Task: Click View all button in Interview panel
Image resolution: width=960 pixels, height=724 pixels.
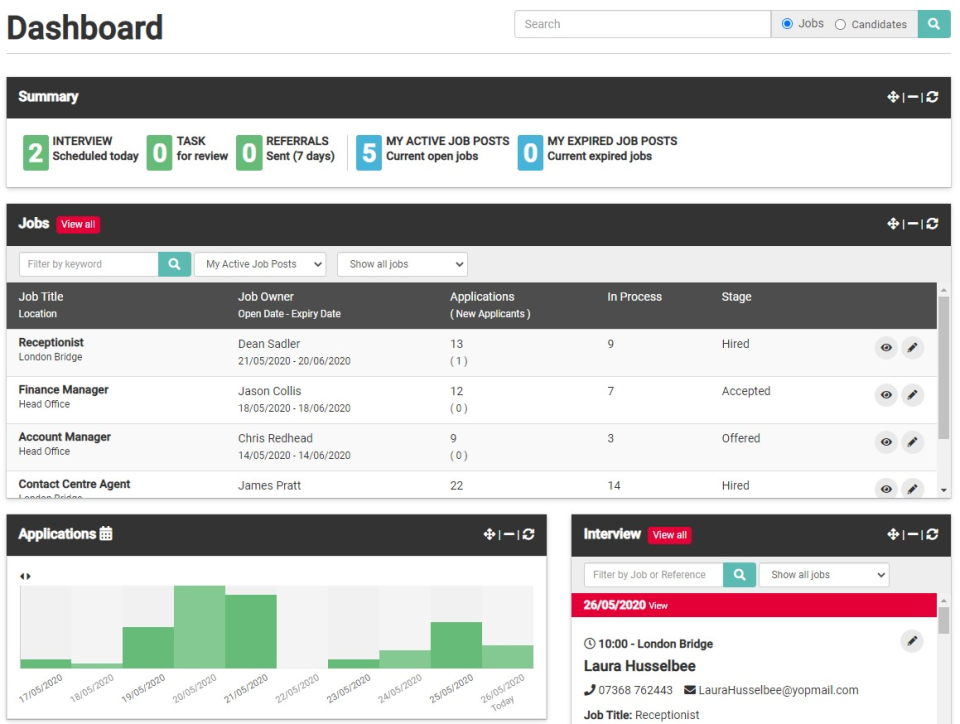Action: coord(669,535)
